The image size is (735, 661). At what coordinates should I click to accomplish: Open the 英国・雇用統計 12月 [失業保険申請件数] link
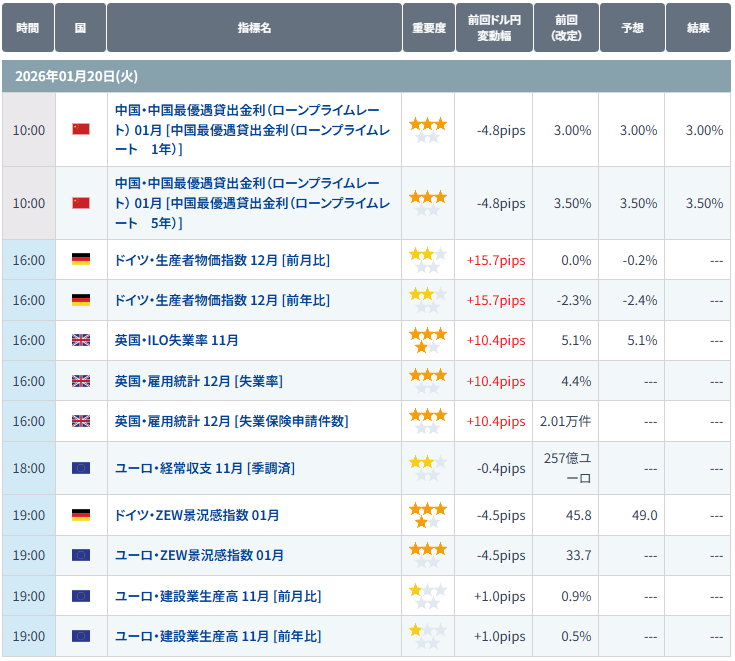(231, 421)
